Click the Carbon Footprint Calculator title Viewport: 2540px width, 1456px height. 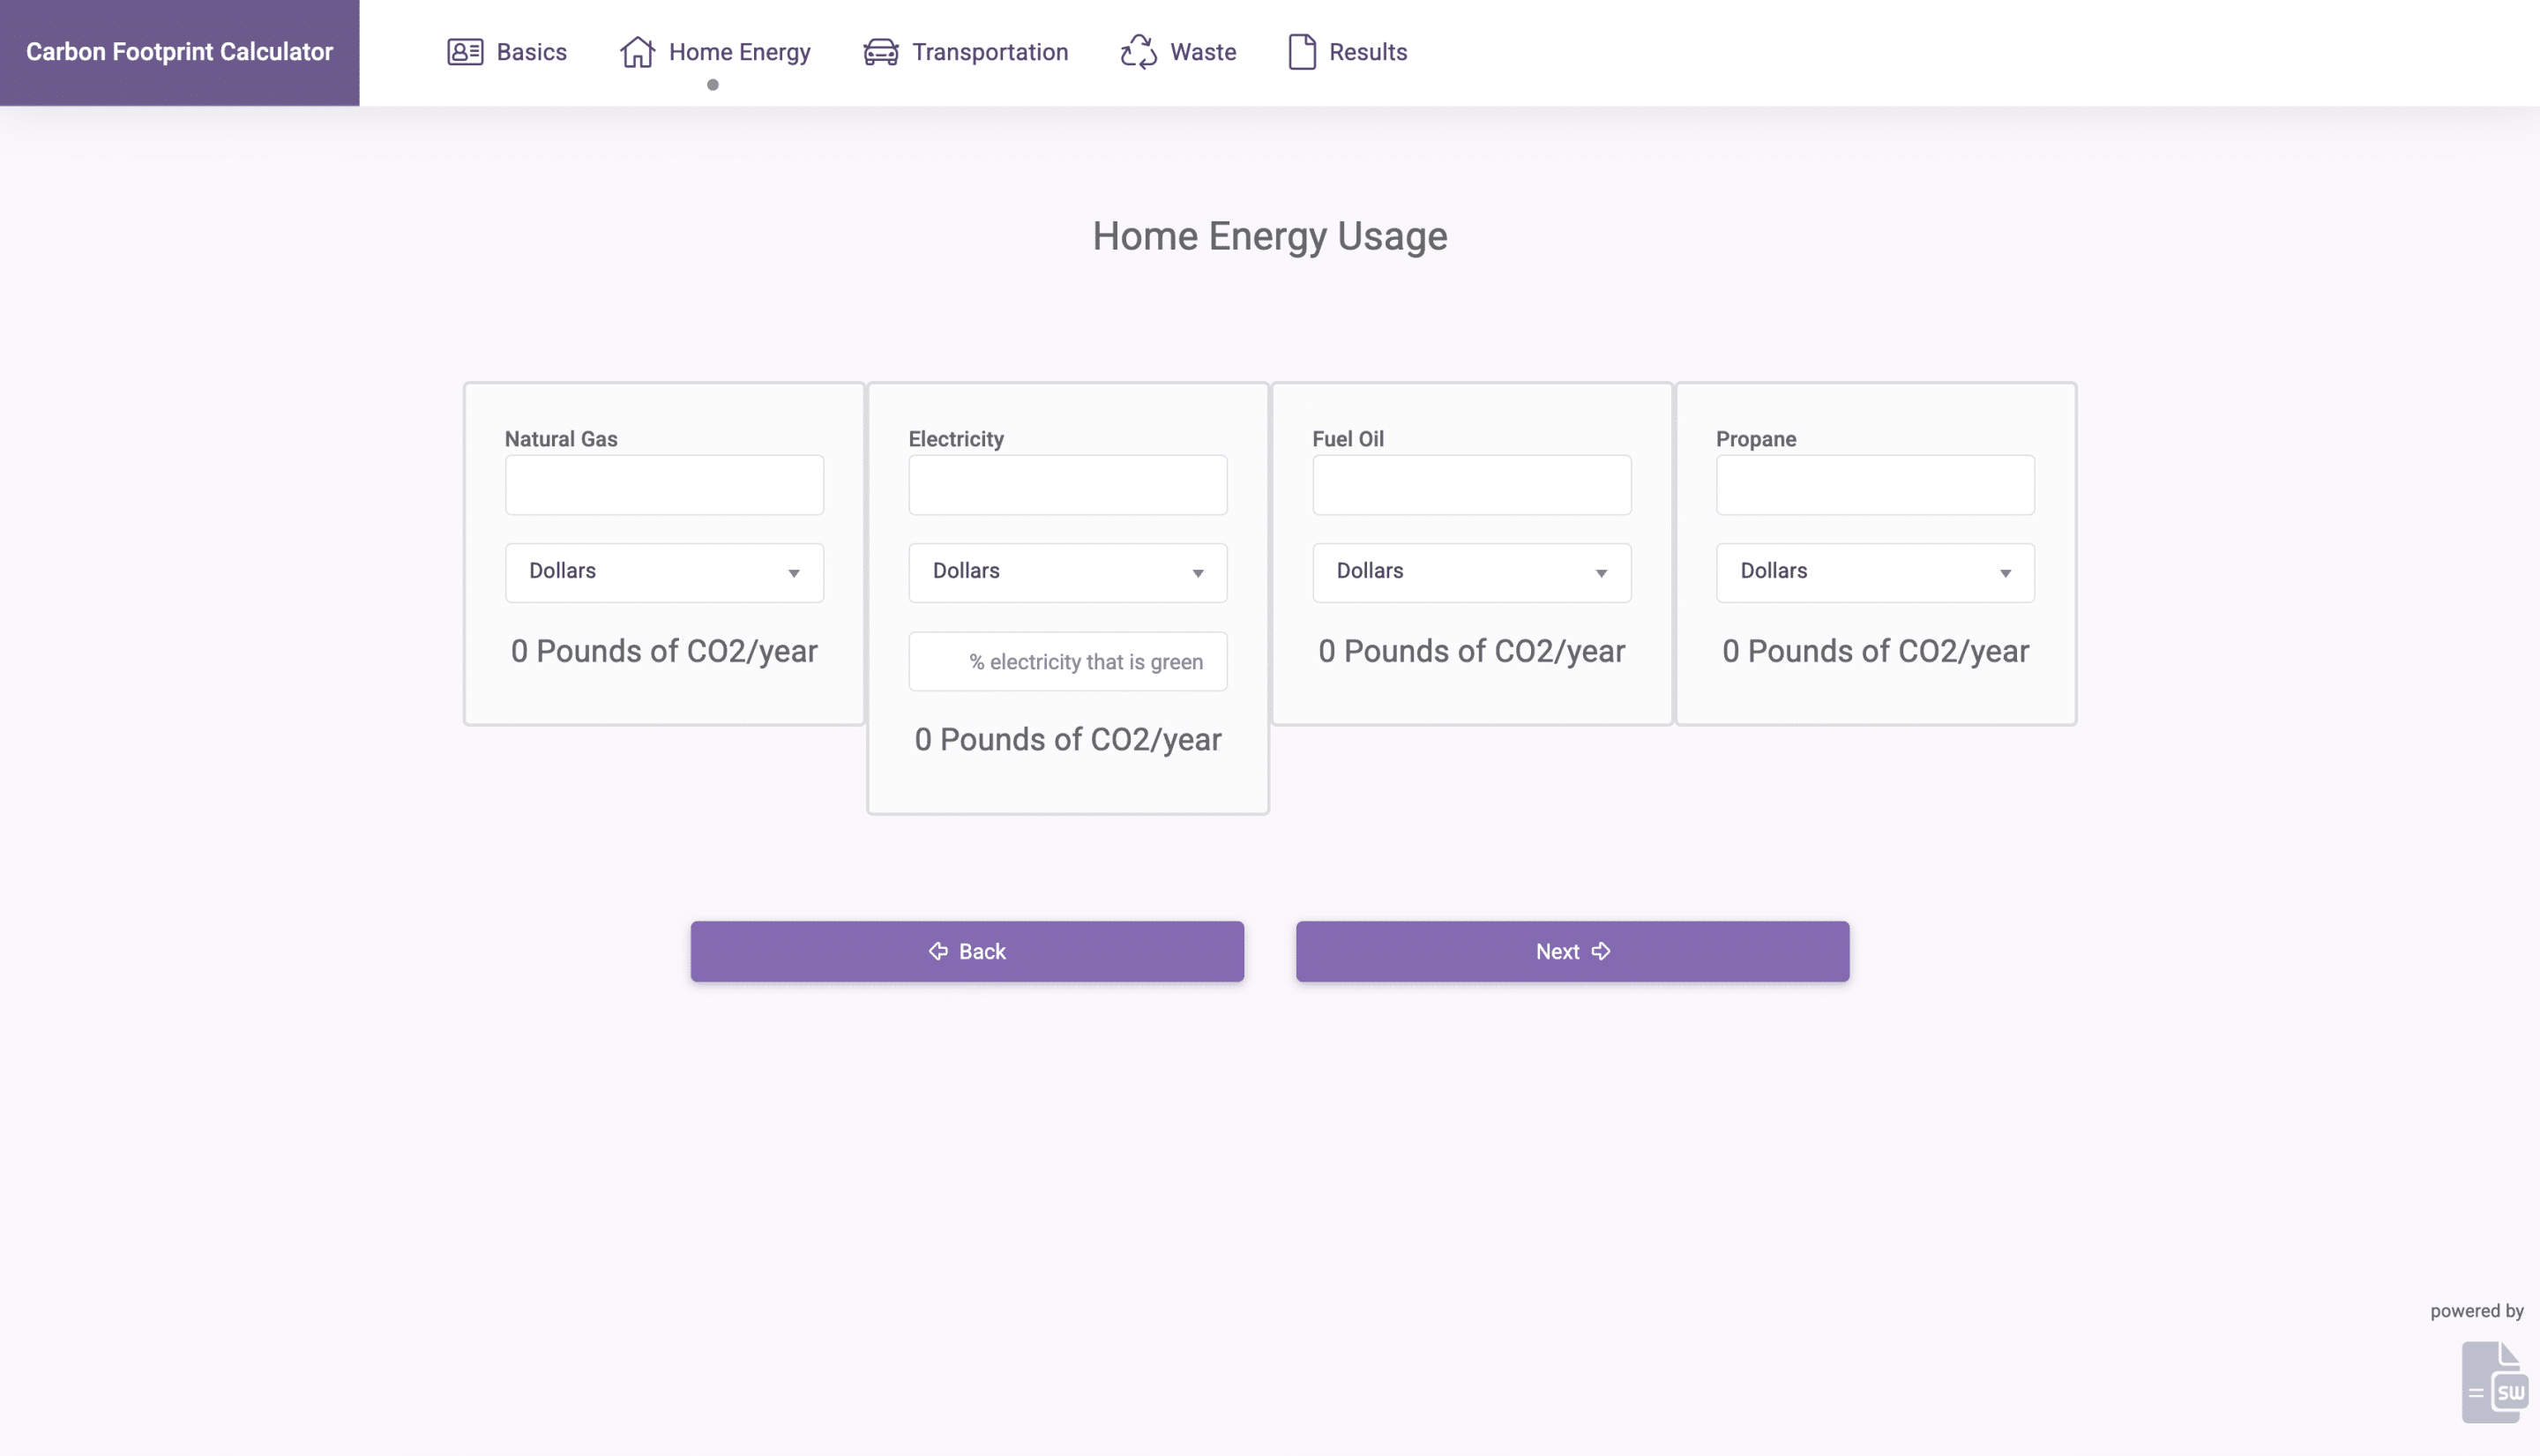point(179,52)
